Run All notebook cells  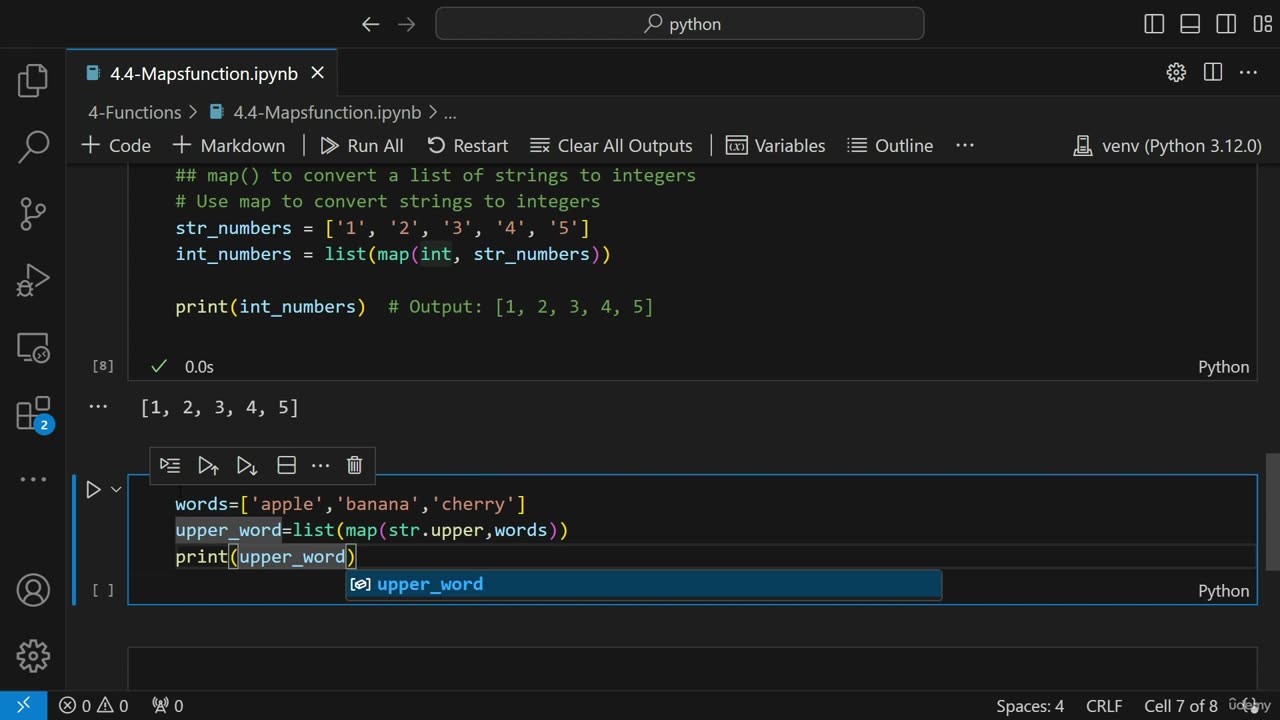(x=362, y=145)
